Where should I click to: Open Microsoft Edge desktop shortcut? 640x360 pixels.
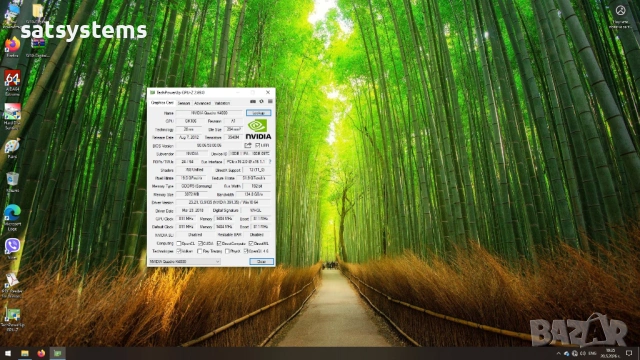[x=12, y=218]
